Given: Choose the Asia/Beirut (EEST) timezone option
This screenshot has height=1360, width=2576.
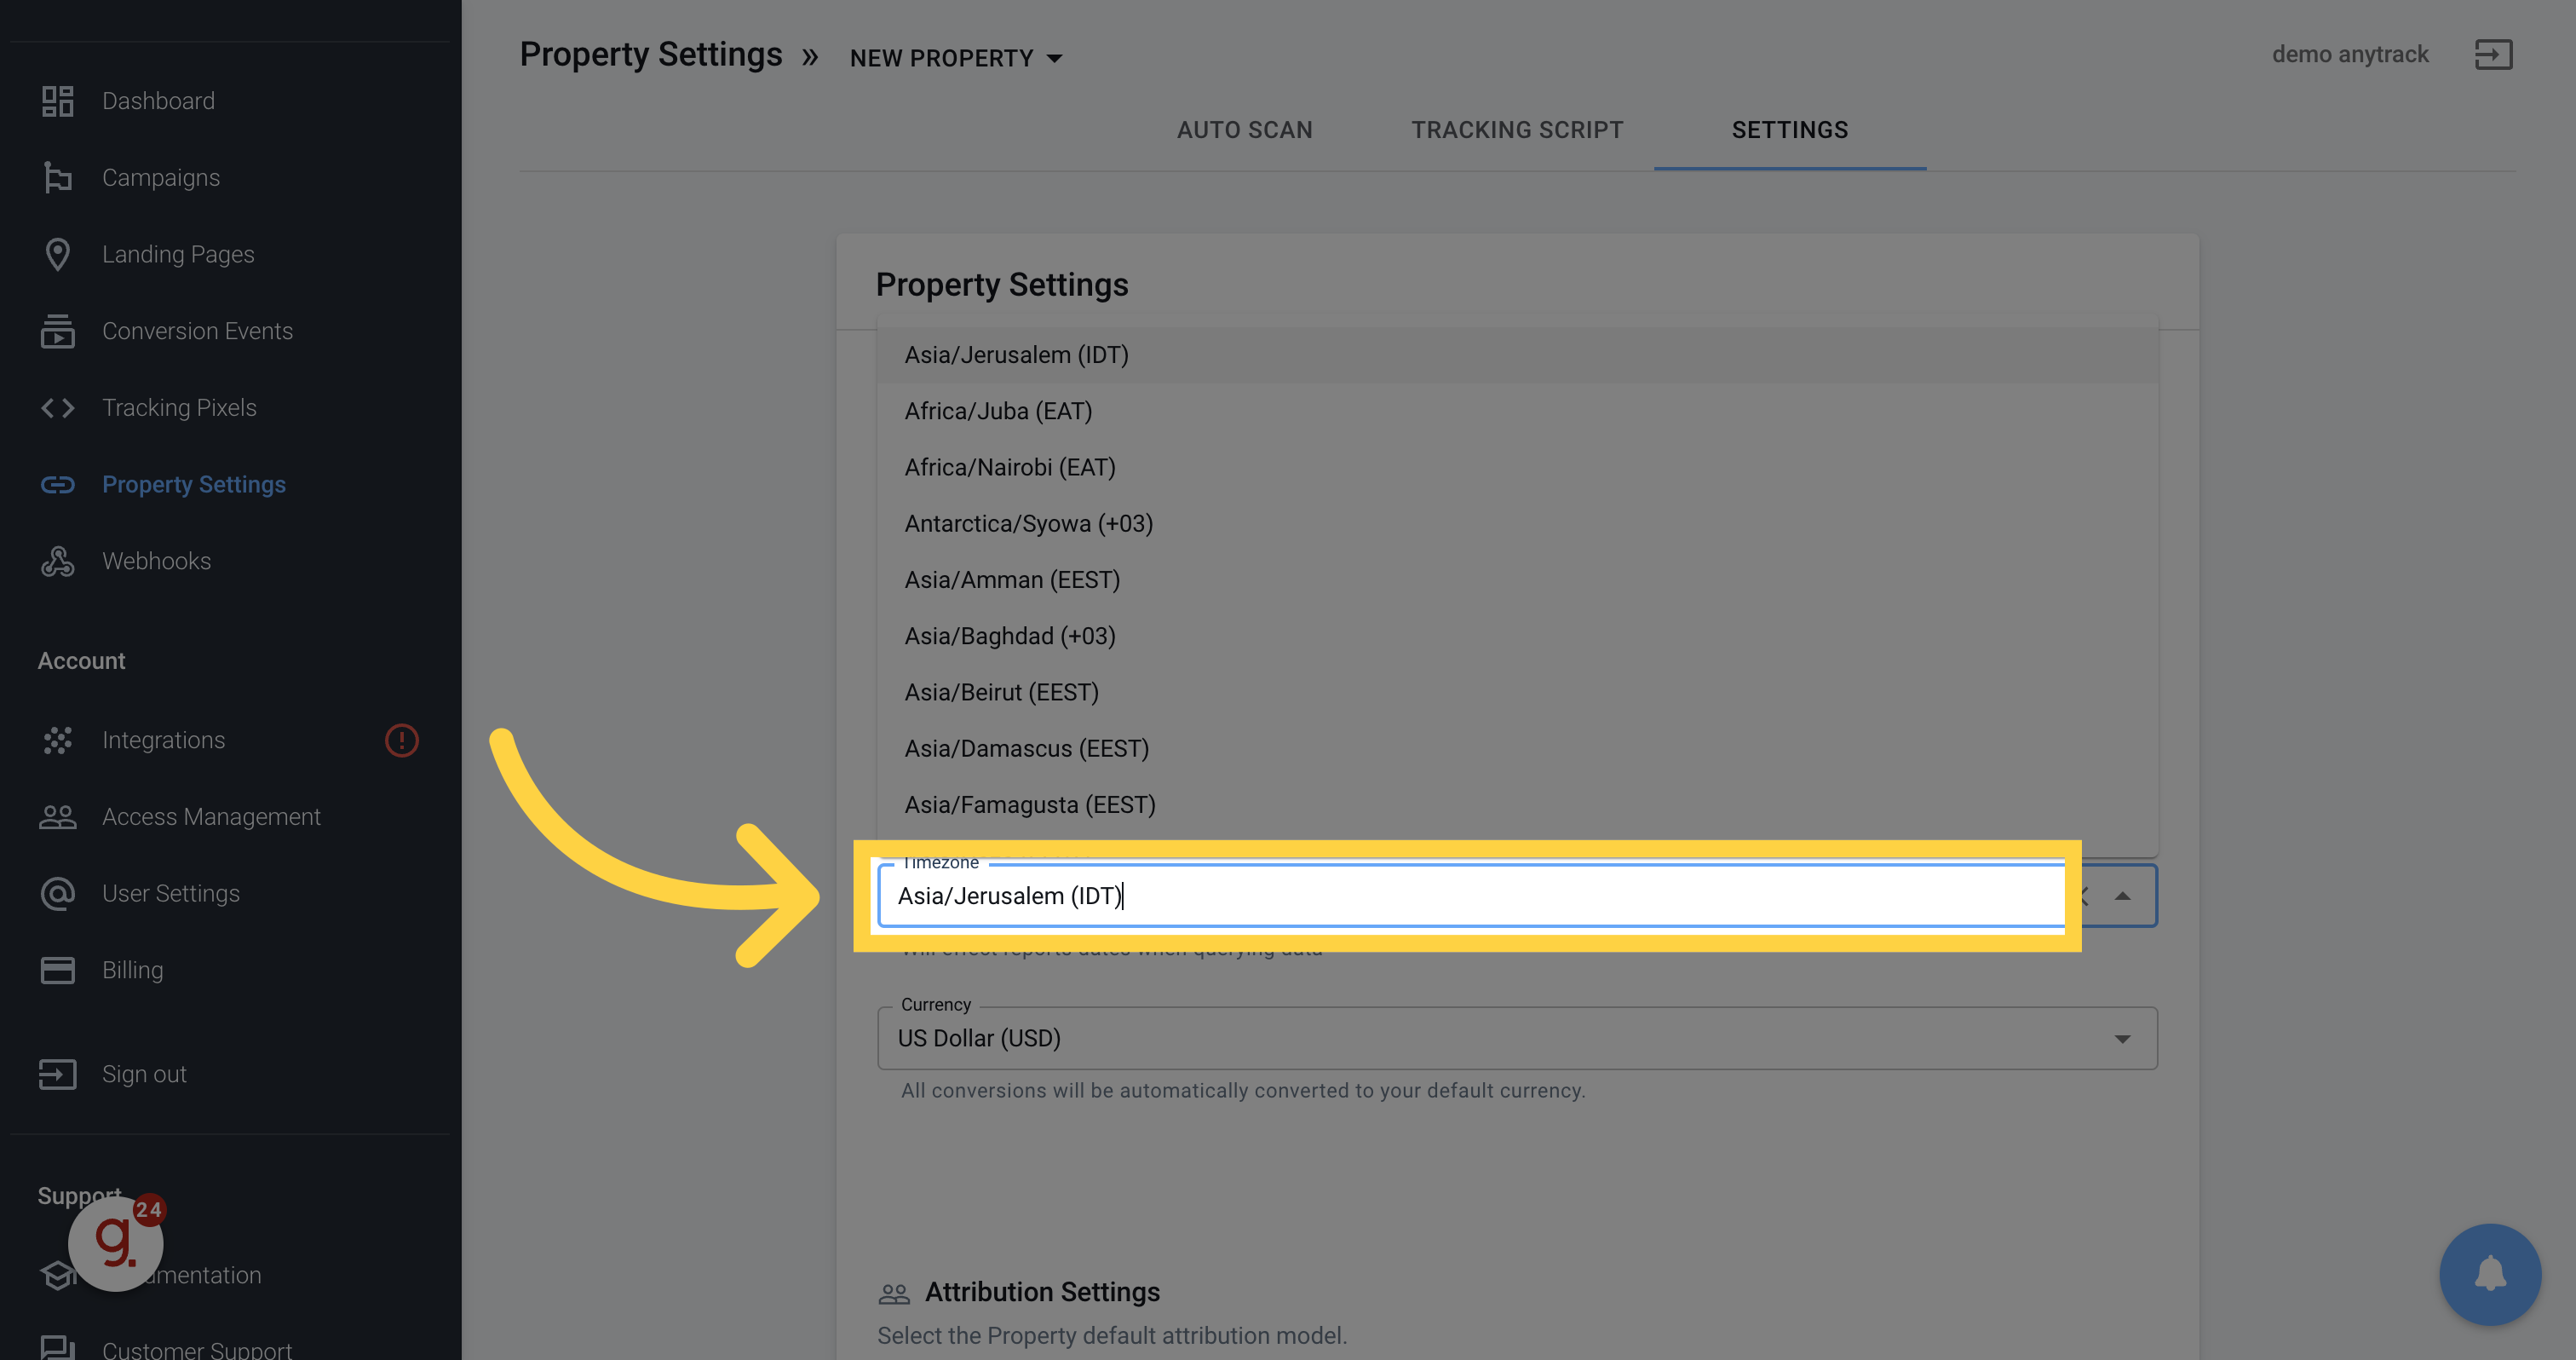Looking at the screenshot, I should click(x=1001, y=691).
